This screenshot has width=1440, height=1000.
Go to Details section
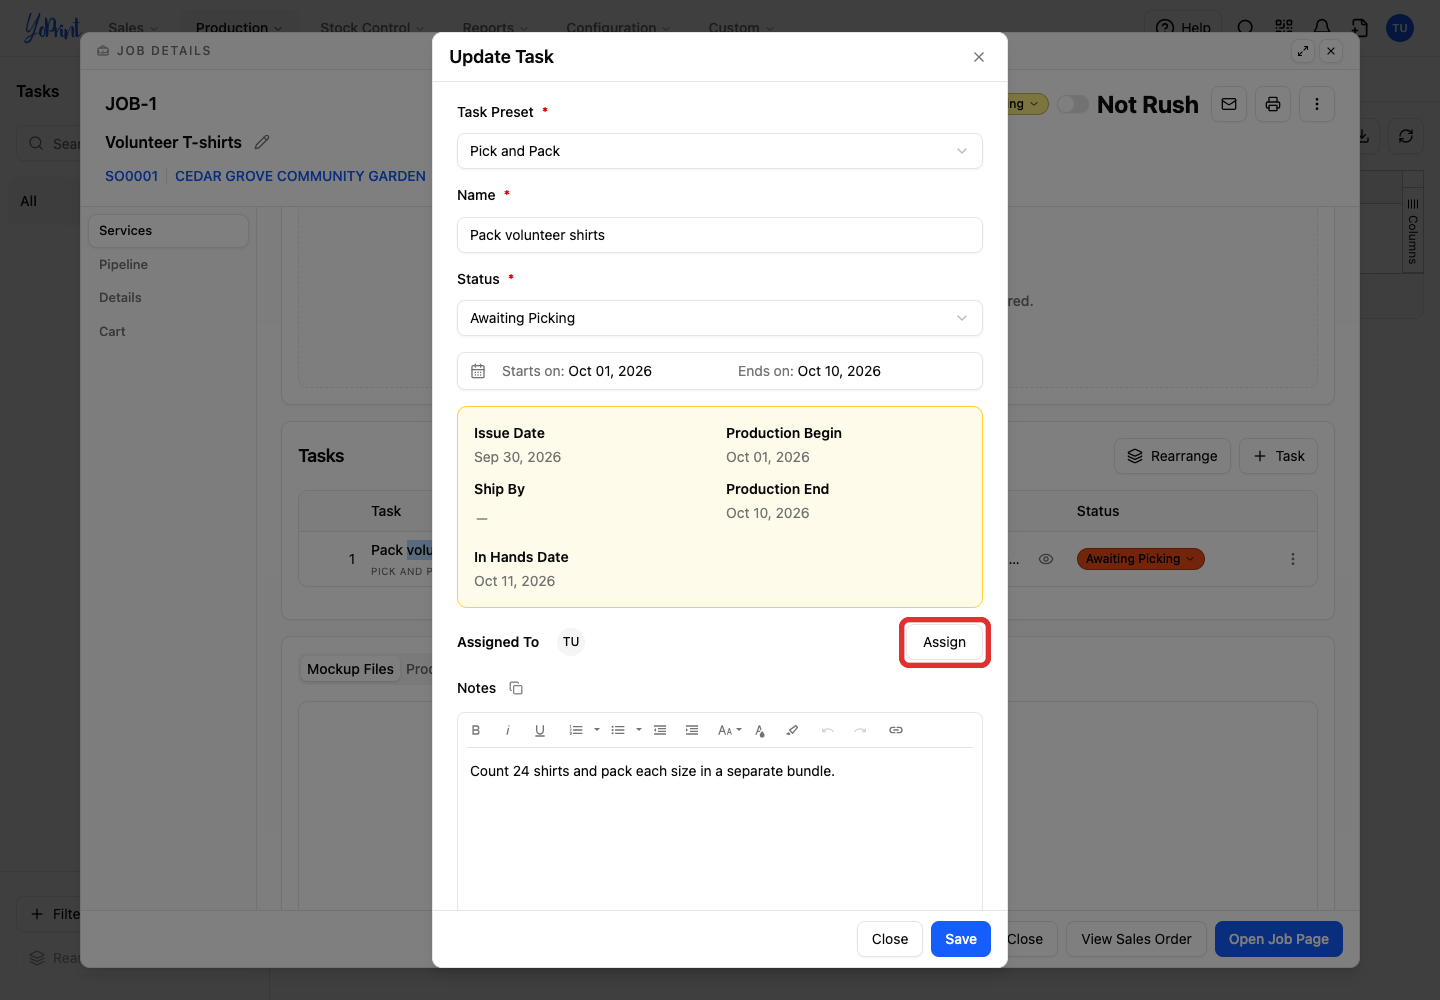[120, 298]
